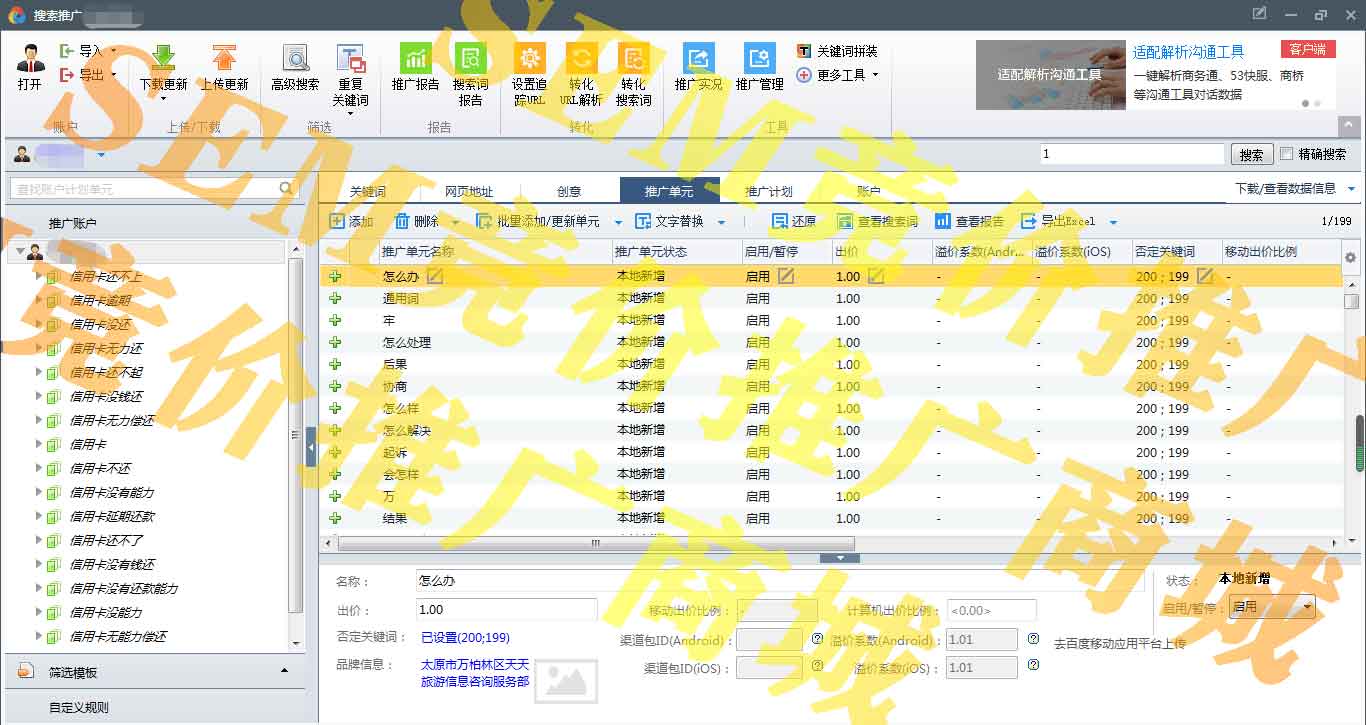
Task: Expand the 信用卡逾期 tree node
Action: [39, 300]
